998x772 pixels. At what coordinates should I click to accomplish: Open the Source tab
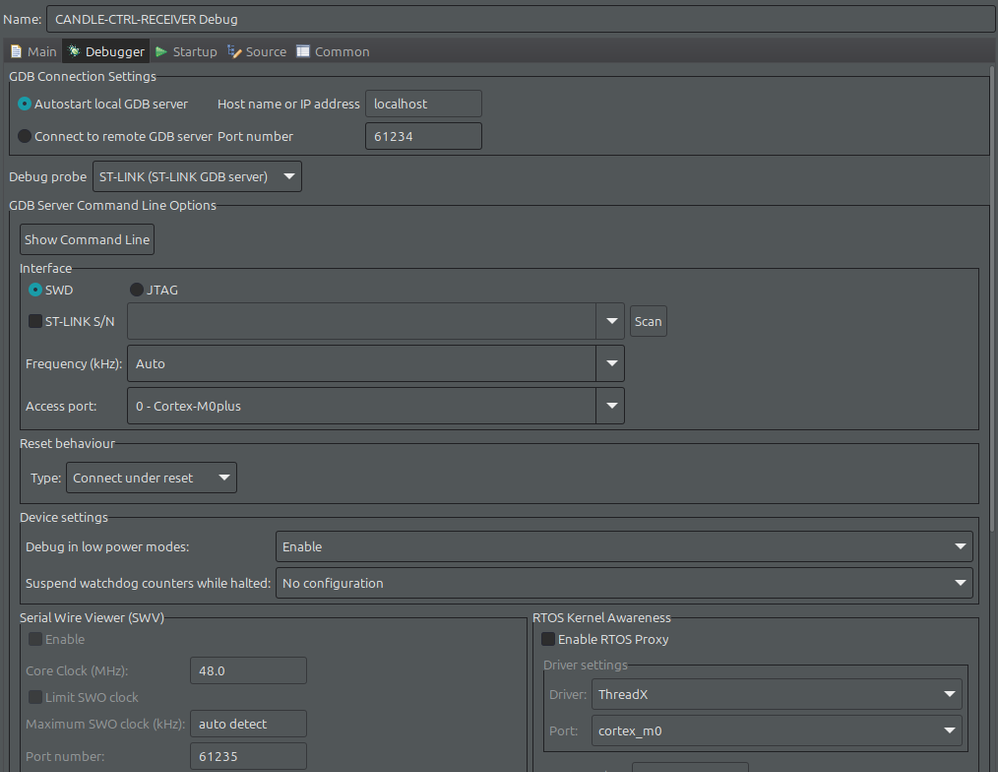[x=257, y=52]
